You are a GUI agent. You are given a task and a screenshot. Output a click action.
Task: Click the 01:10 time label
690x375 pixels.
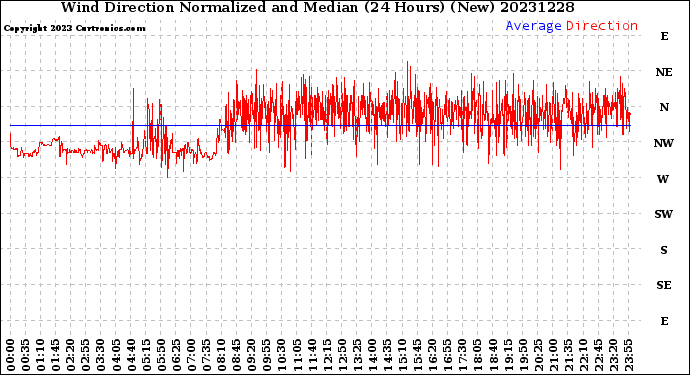pos(40,355)
